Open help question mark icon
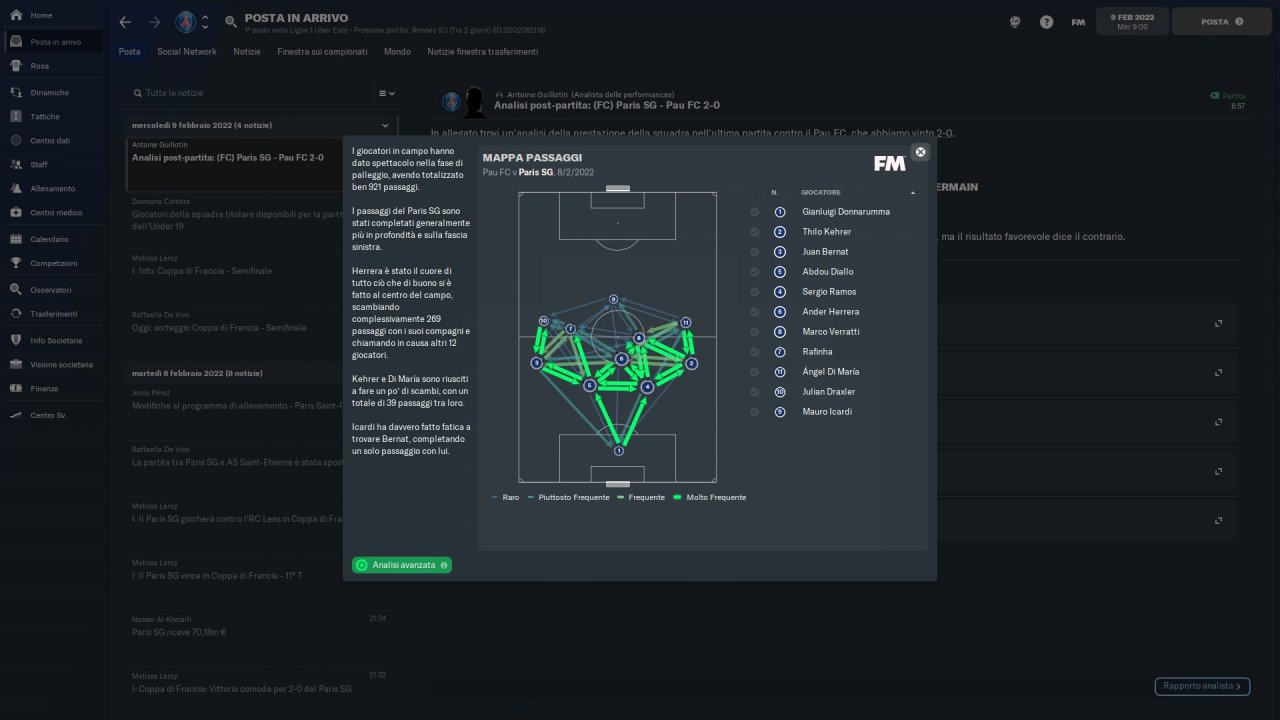The width and height of the screenshot is (1280, 720). pos(1046,22)
